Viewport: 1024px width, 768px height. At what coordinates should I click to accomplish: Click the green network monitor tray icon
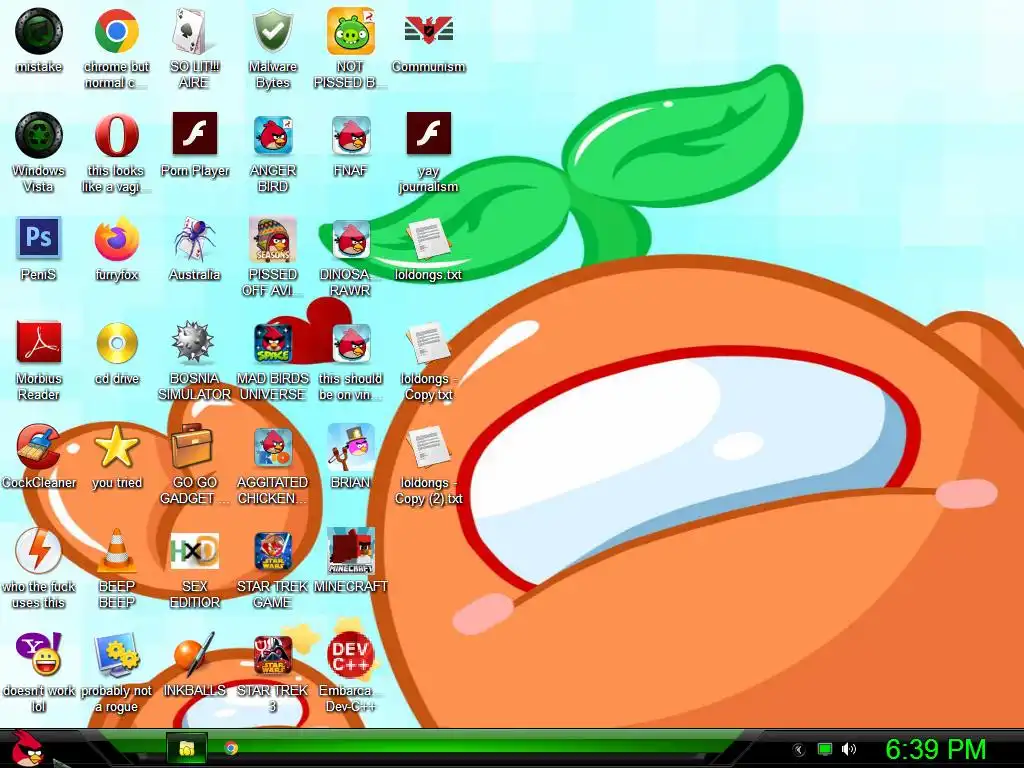(x=825, y=749)
